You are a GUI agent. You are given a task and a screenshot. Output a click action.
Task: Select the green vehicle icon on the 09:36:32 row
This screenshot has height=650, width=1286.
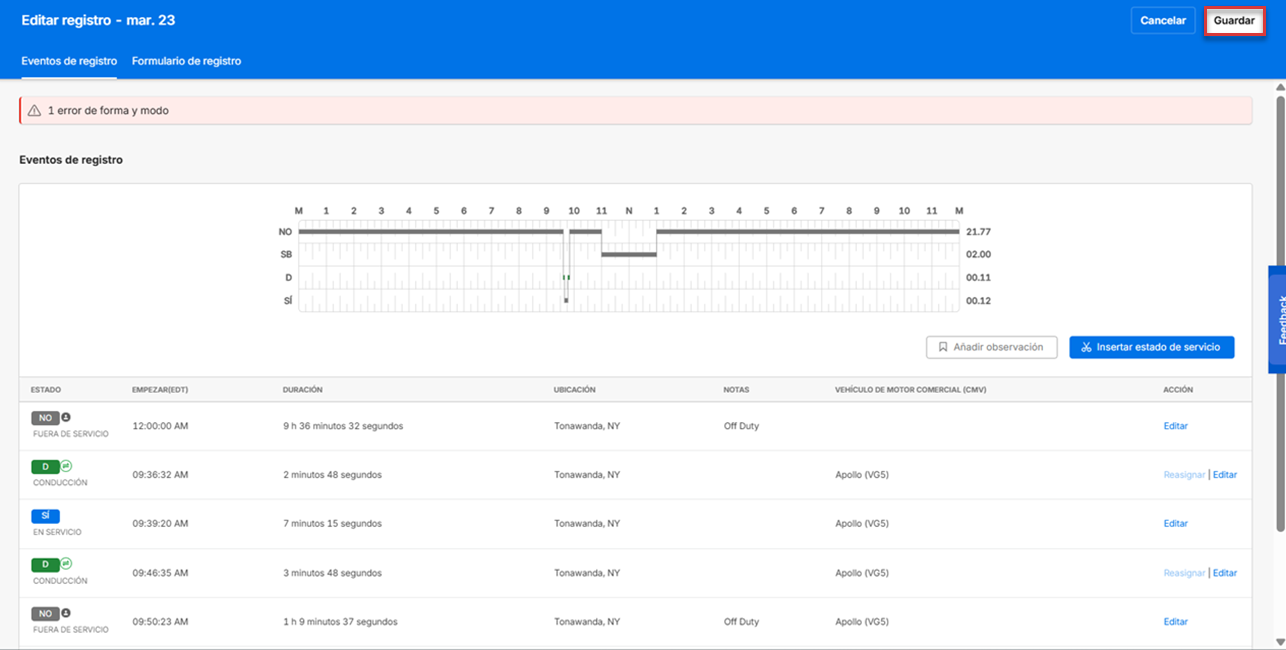coord(65,465)
